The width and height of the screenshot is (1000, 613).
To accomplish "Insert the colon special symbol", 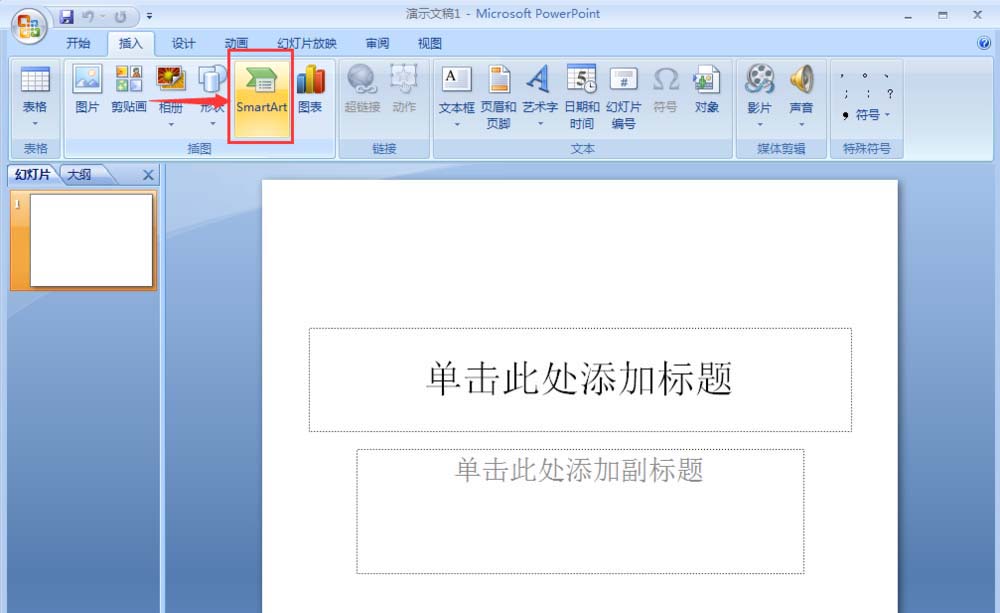I will [868, 94].
